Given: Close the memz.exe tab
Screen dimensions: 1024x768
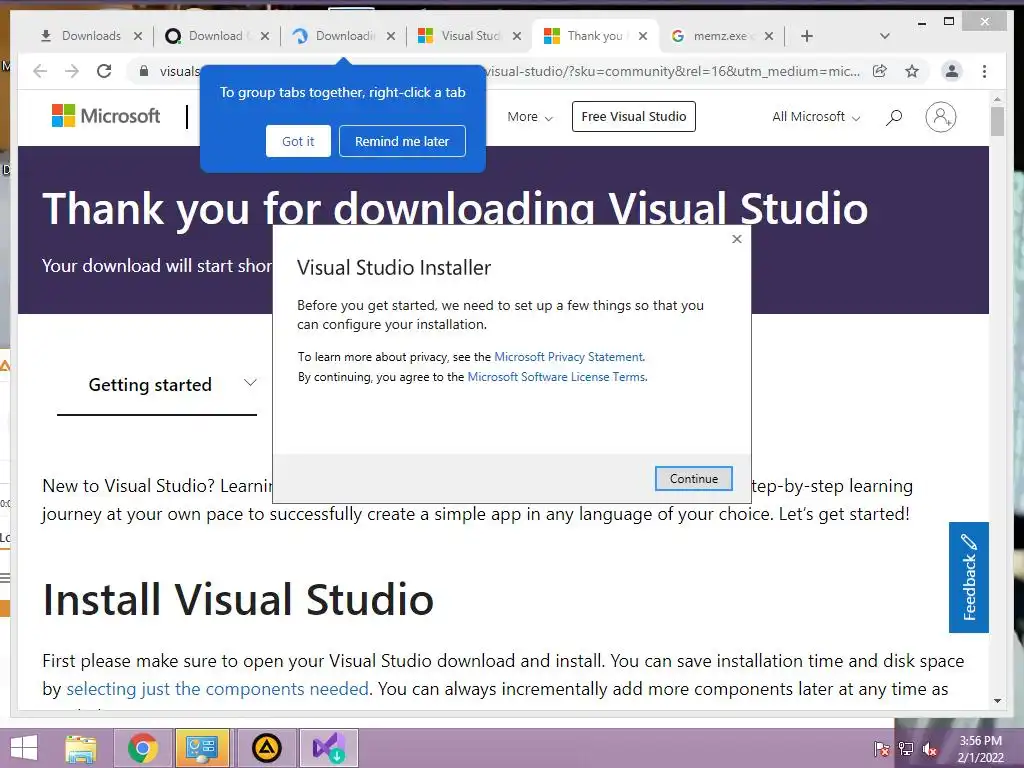Looking at the screenshot, I should click(x=769, y=36).
